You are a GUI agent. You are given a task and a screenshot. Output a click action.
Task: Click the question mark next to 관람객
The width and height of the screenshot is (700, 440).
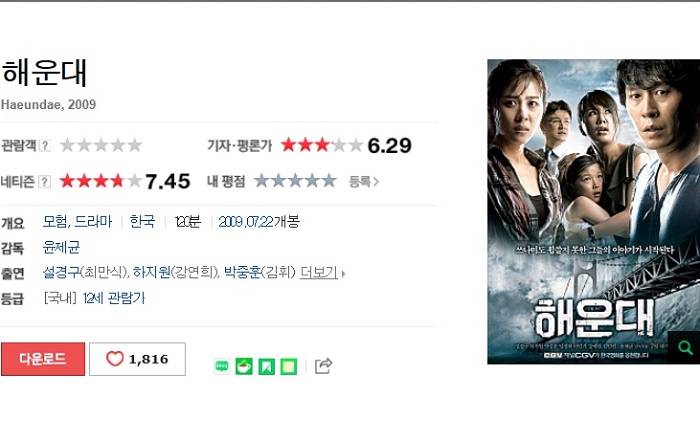[x=45, y=145]
